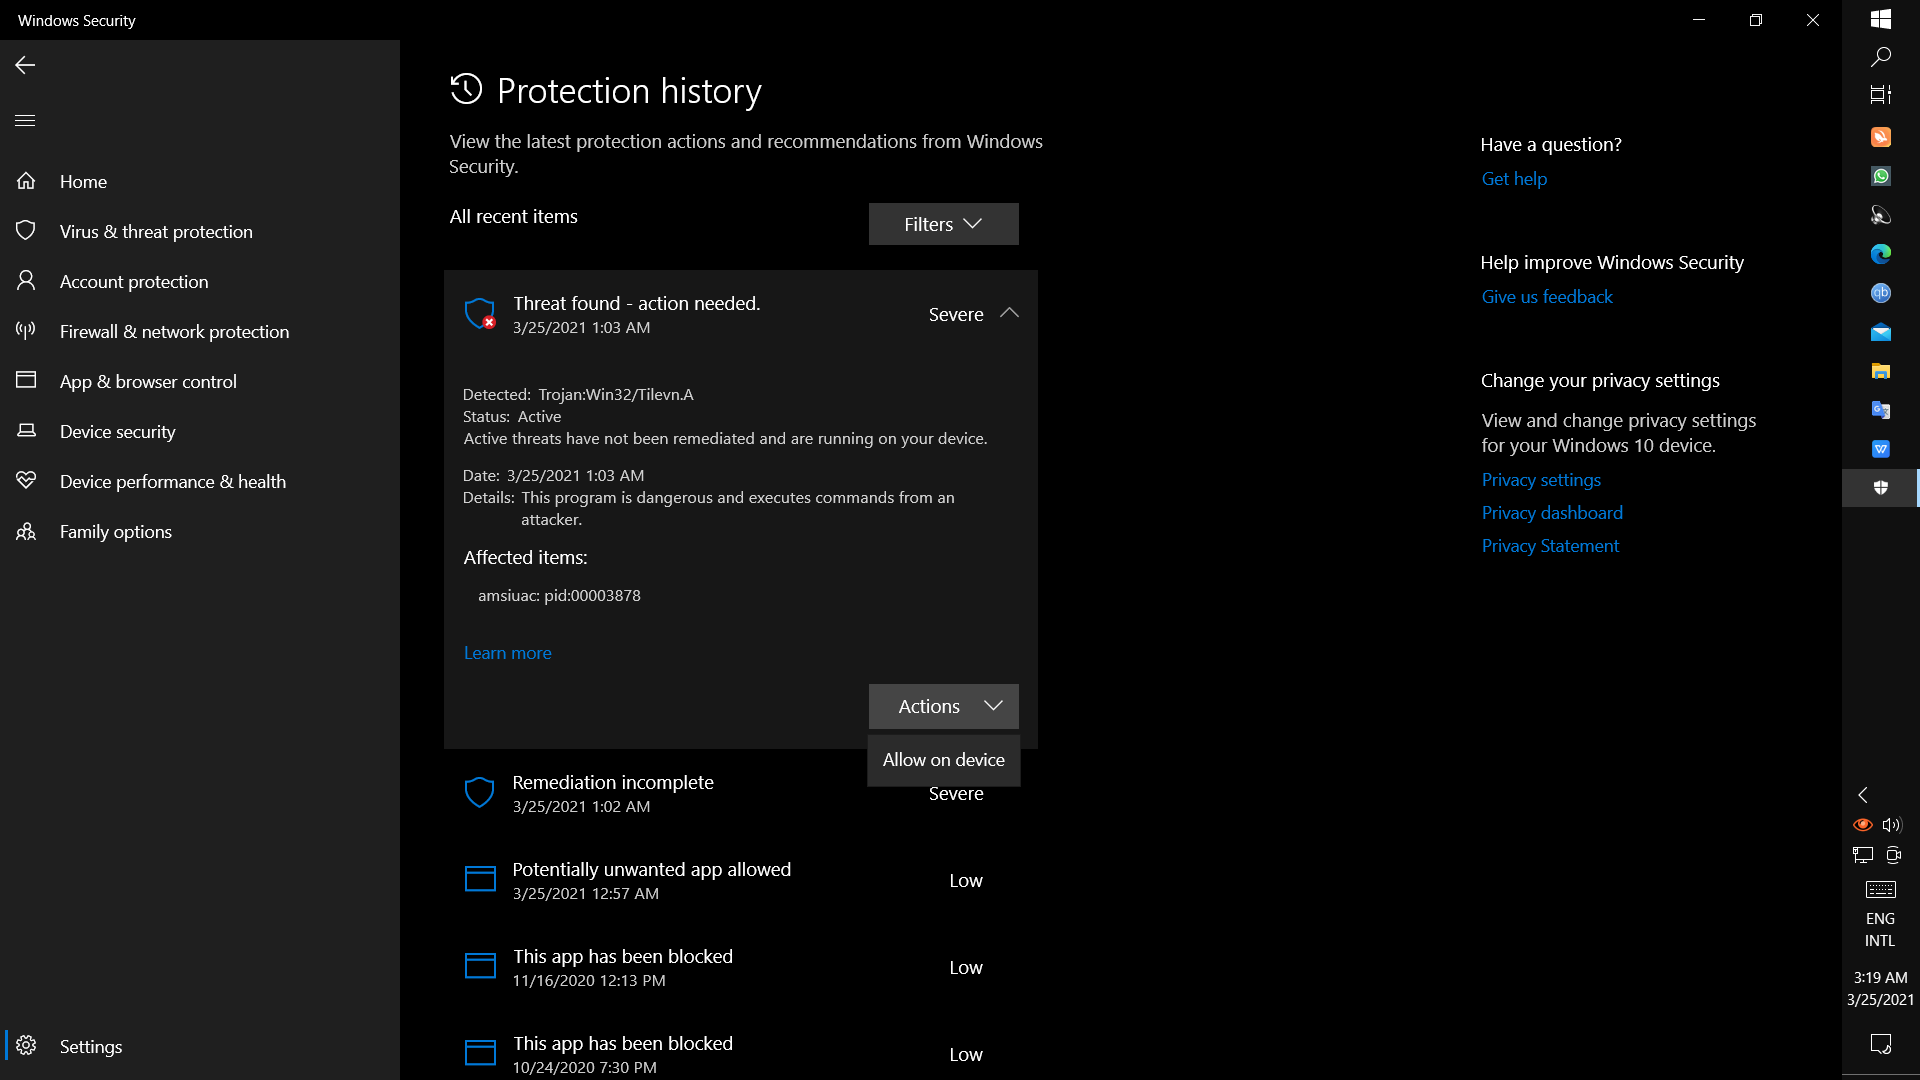The width and height of the screenshot is (1920, 1080).
Task: Open Task View on the taskbar
Action: (x=1880, y=95)
